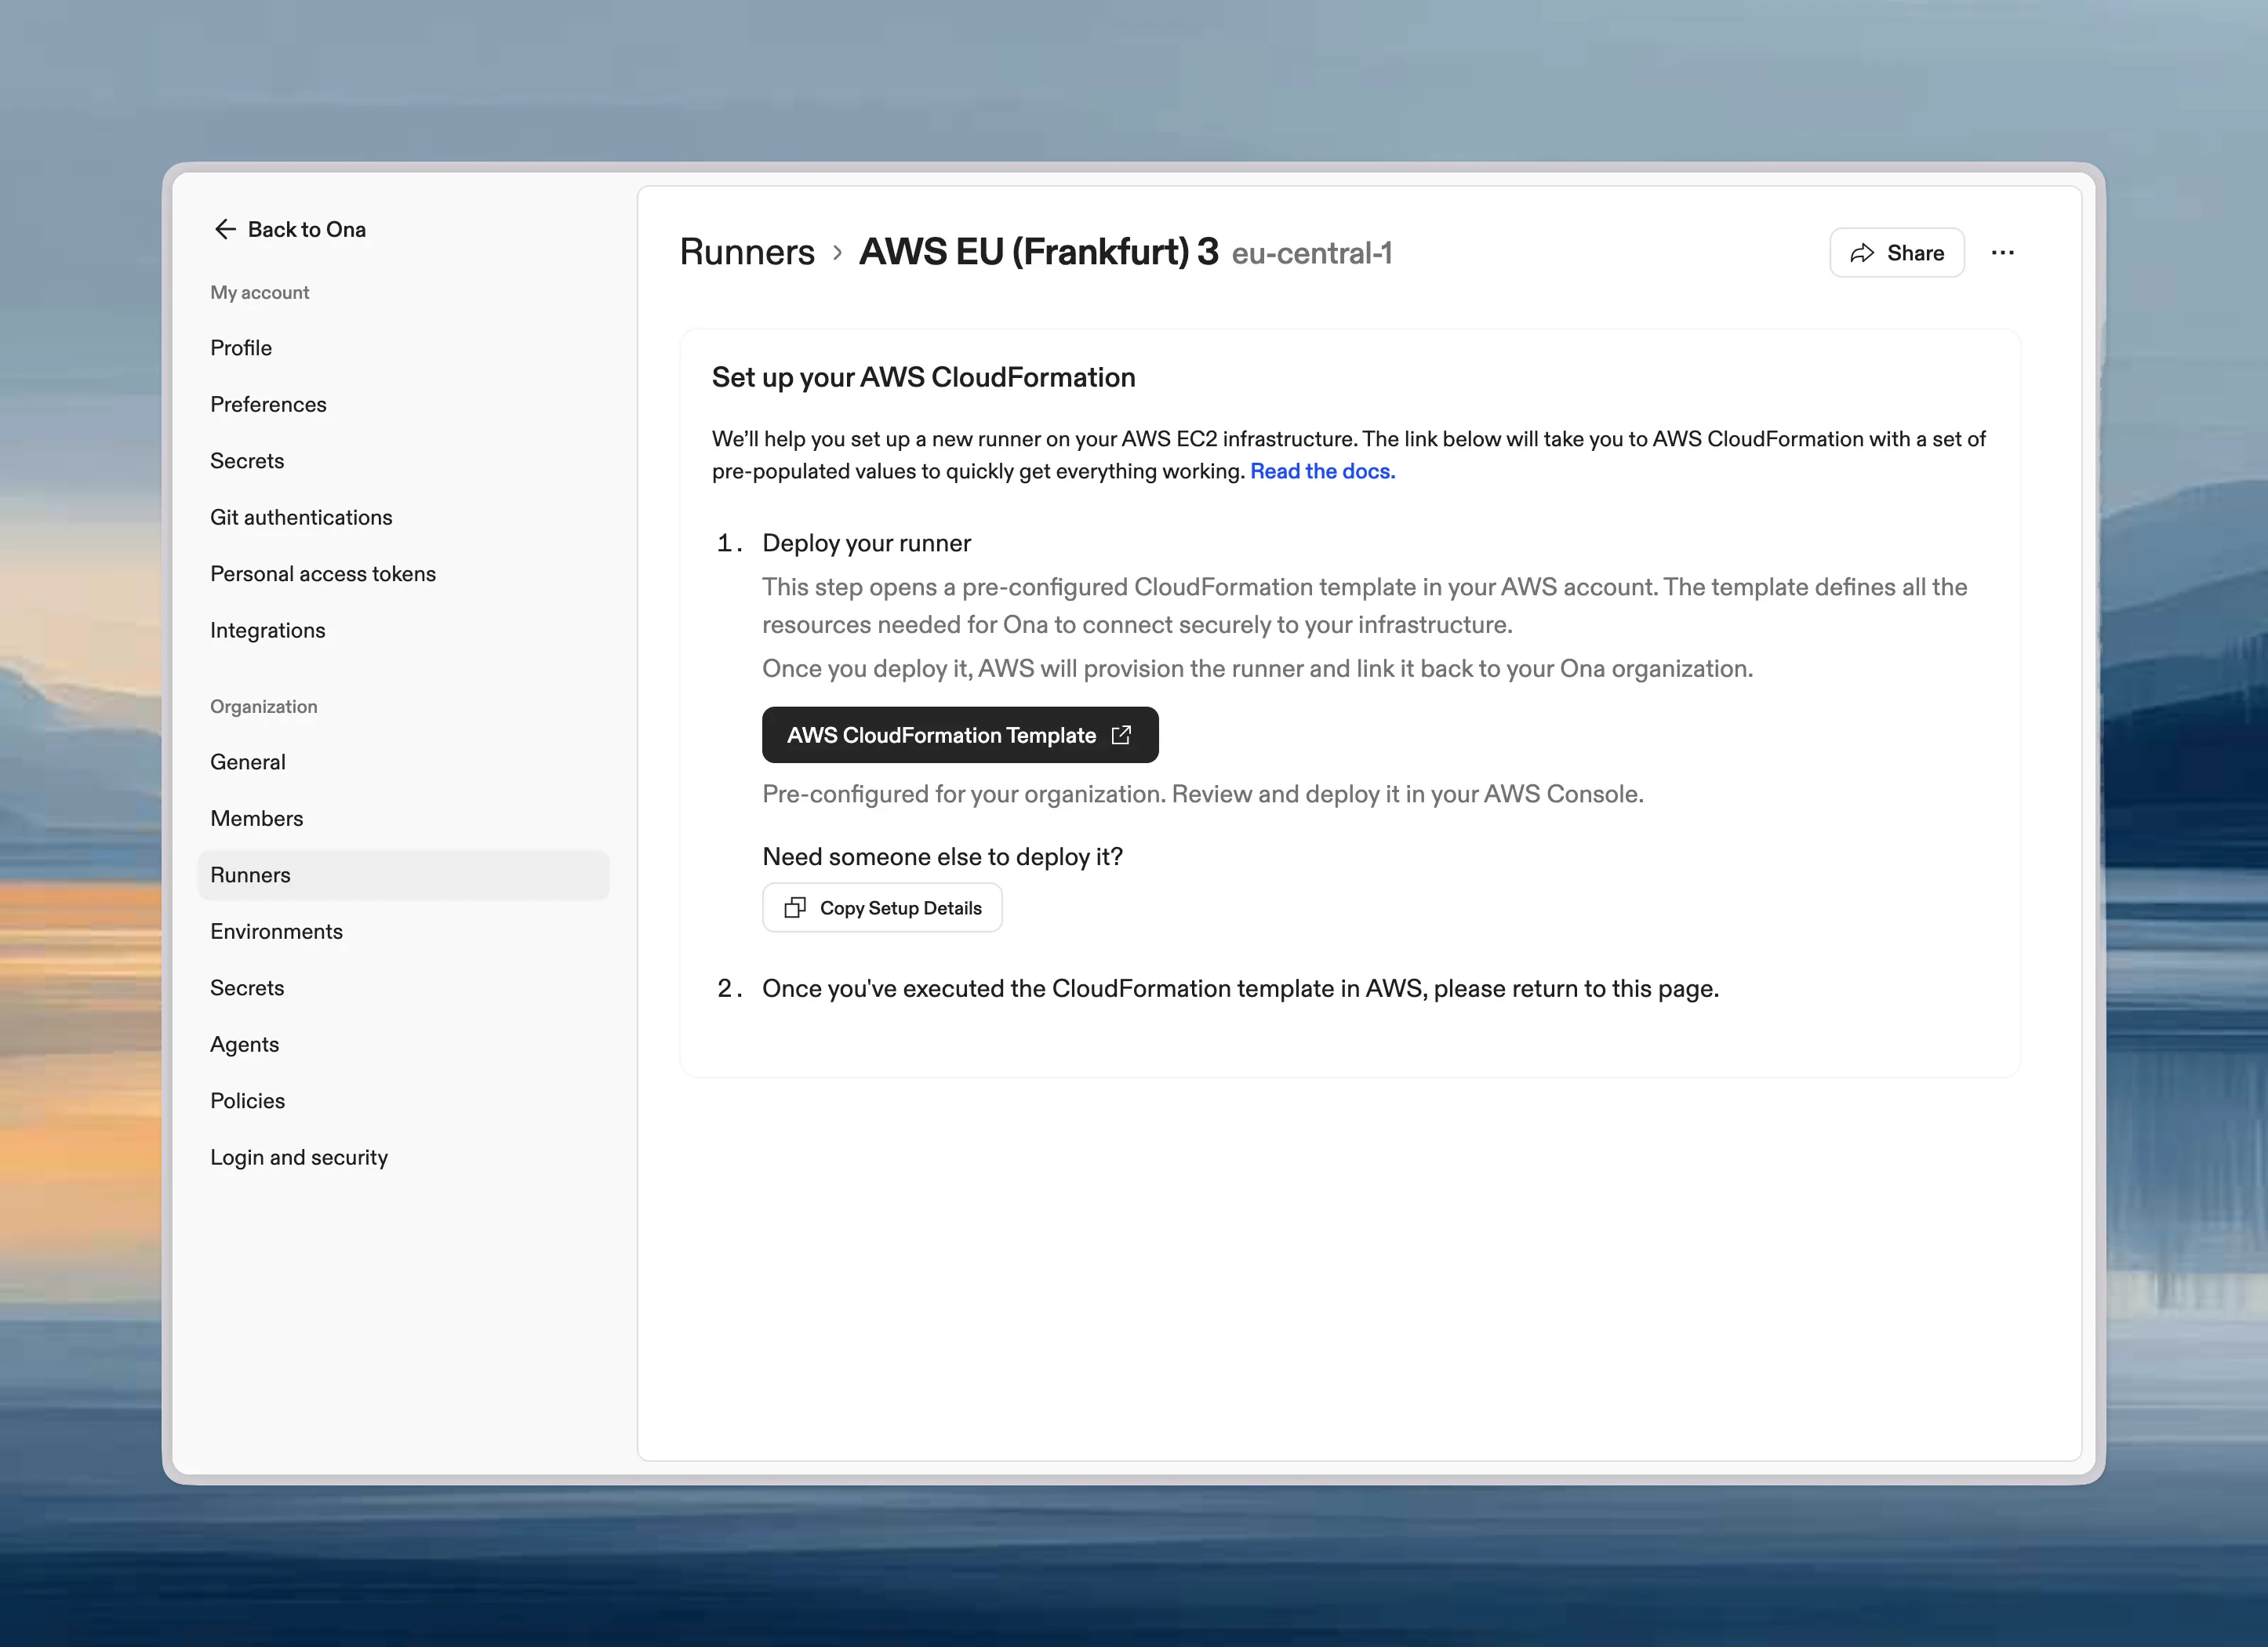The height and width of the screenshot is (1647, 2268).
Task: Select Runners in the sidebar
Action: coord(403,875)
